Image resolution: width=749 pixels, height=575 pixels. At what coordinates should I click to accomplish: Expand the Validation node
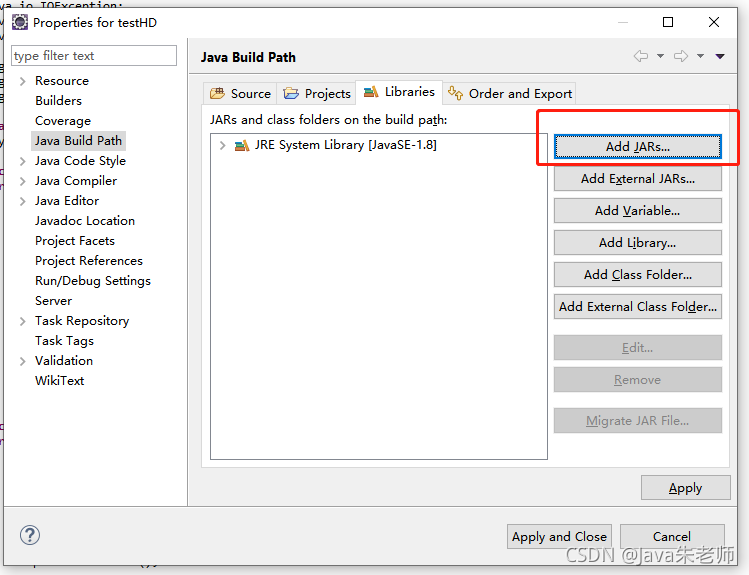(22, 362)
